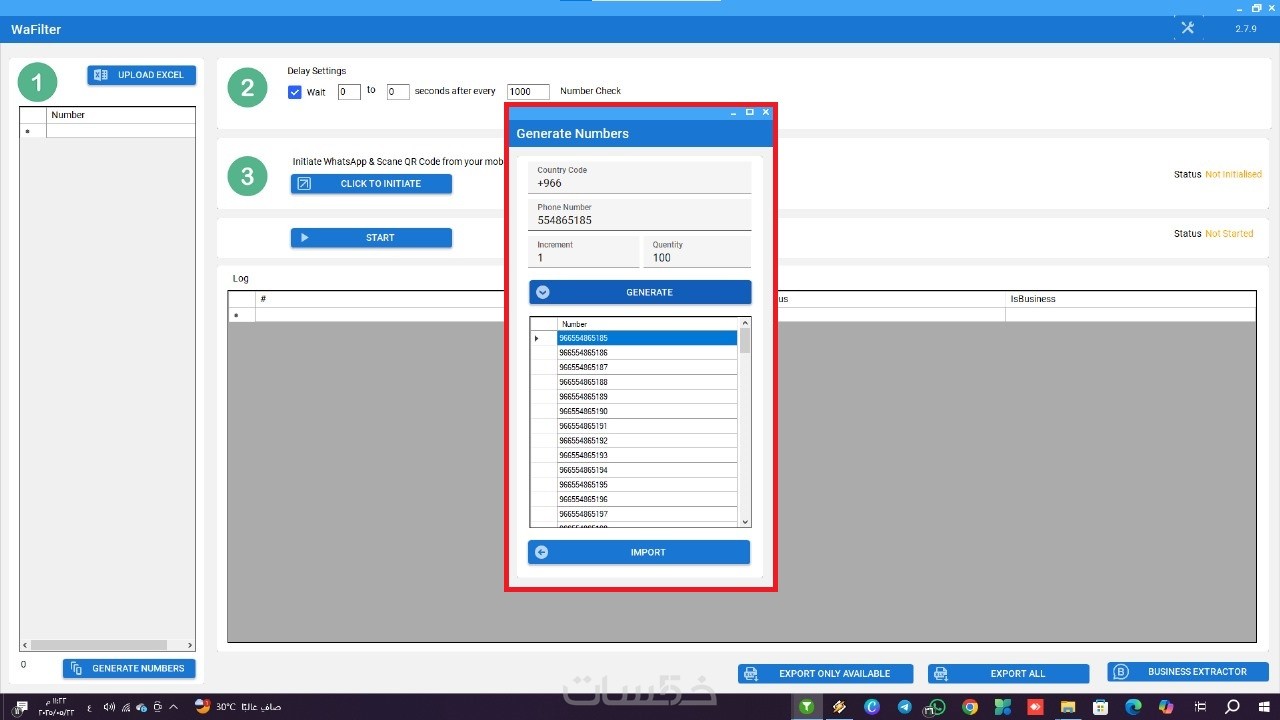Click the EXPORT ALL button

[x=1008, y=674]
